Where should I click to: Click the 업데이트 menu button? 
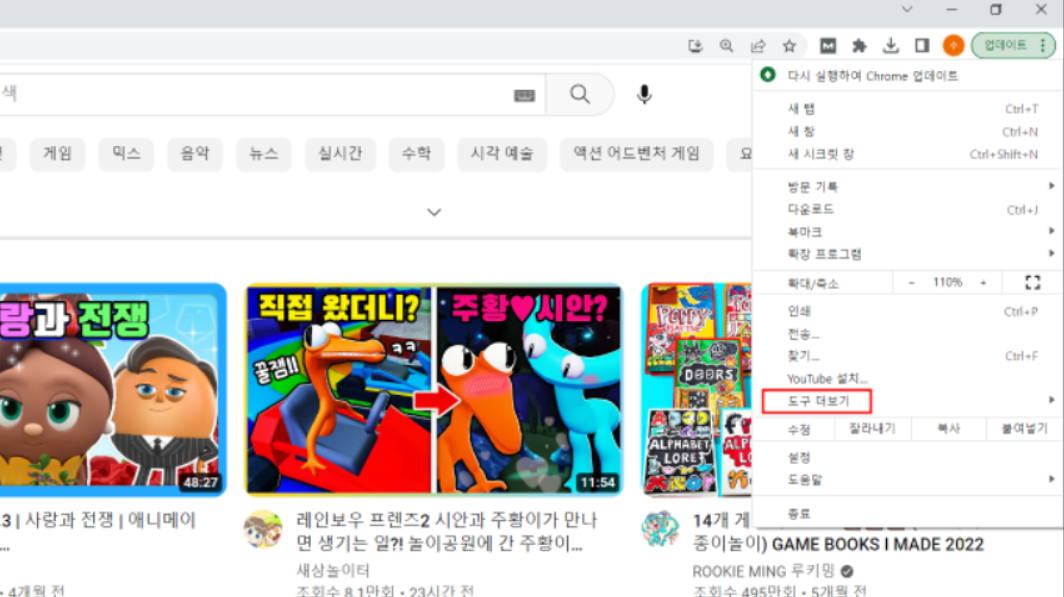click(x=1014, y=45)
